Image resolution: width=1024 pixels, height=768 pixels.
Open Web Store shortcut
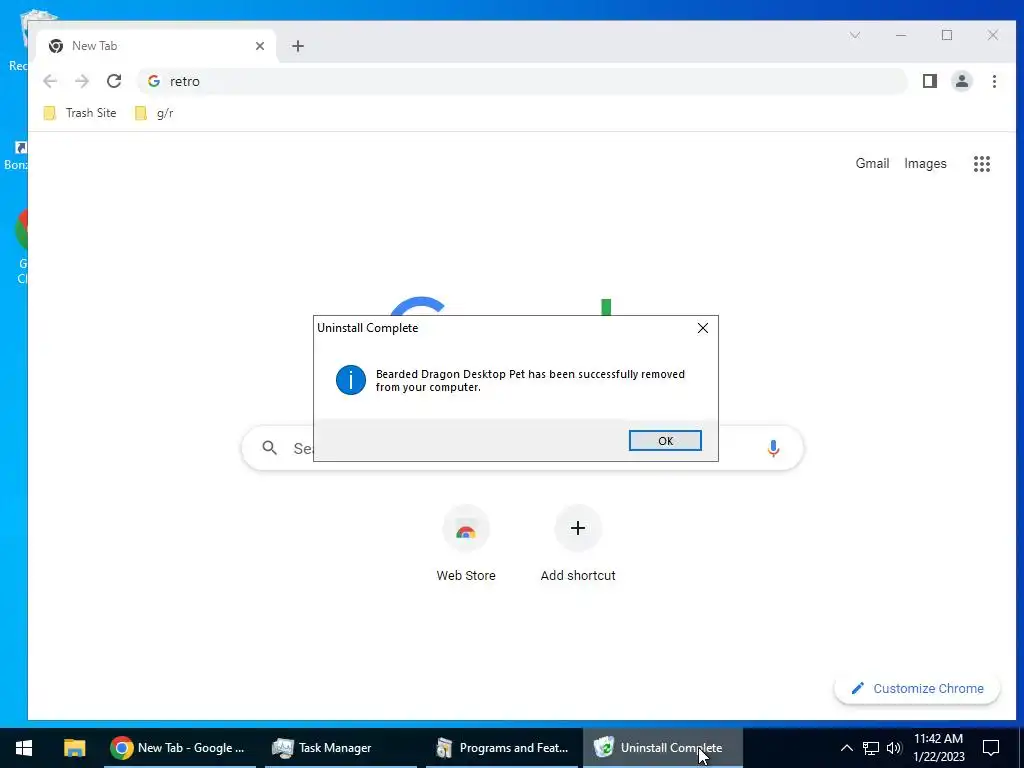coord(466,543)
